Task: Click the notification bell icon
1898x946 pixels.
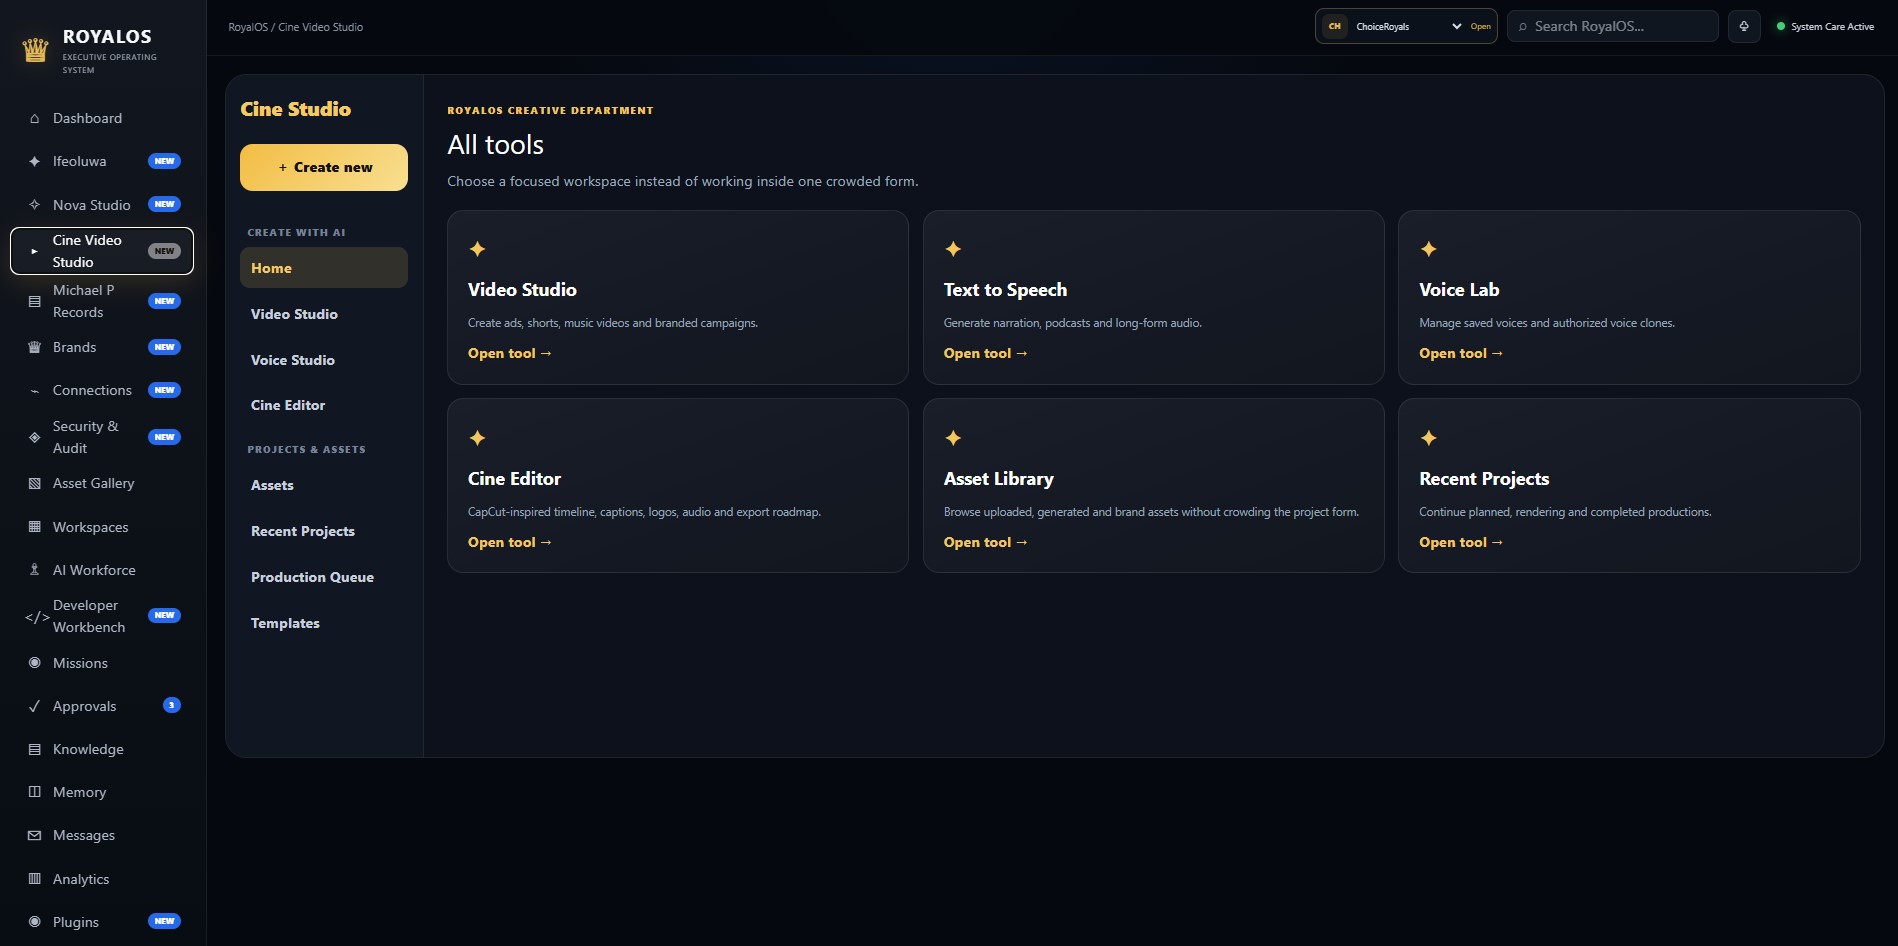Action: (1744, 26)
